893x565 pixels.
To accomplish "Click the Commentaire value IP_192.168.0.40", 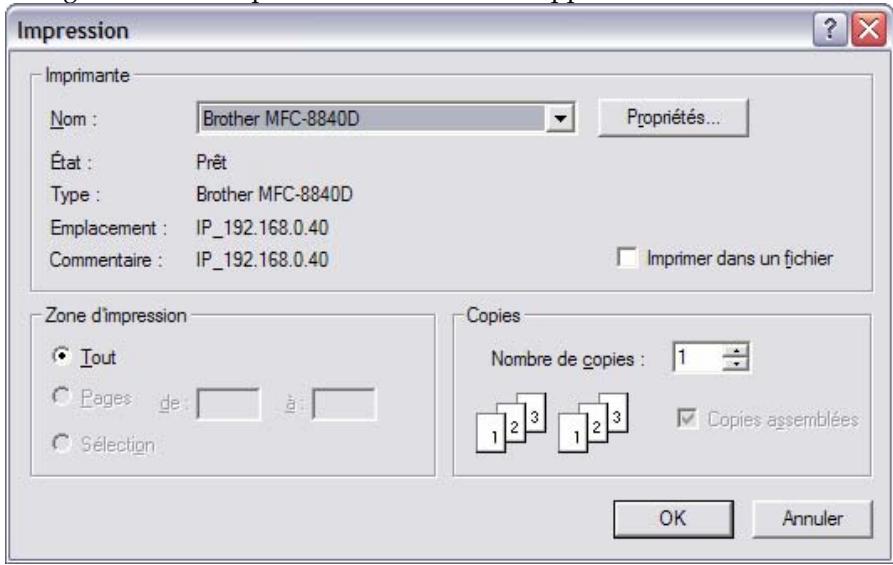I will point(263,260).
